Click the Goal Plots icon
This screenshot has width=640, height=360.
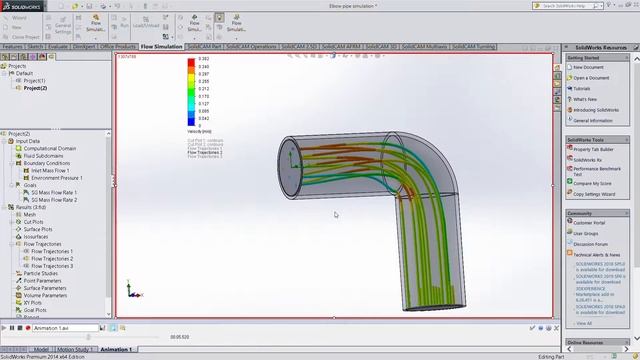click(x=18, y=310)
